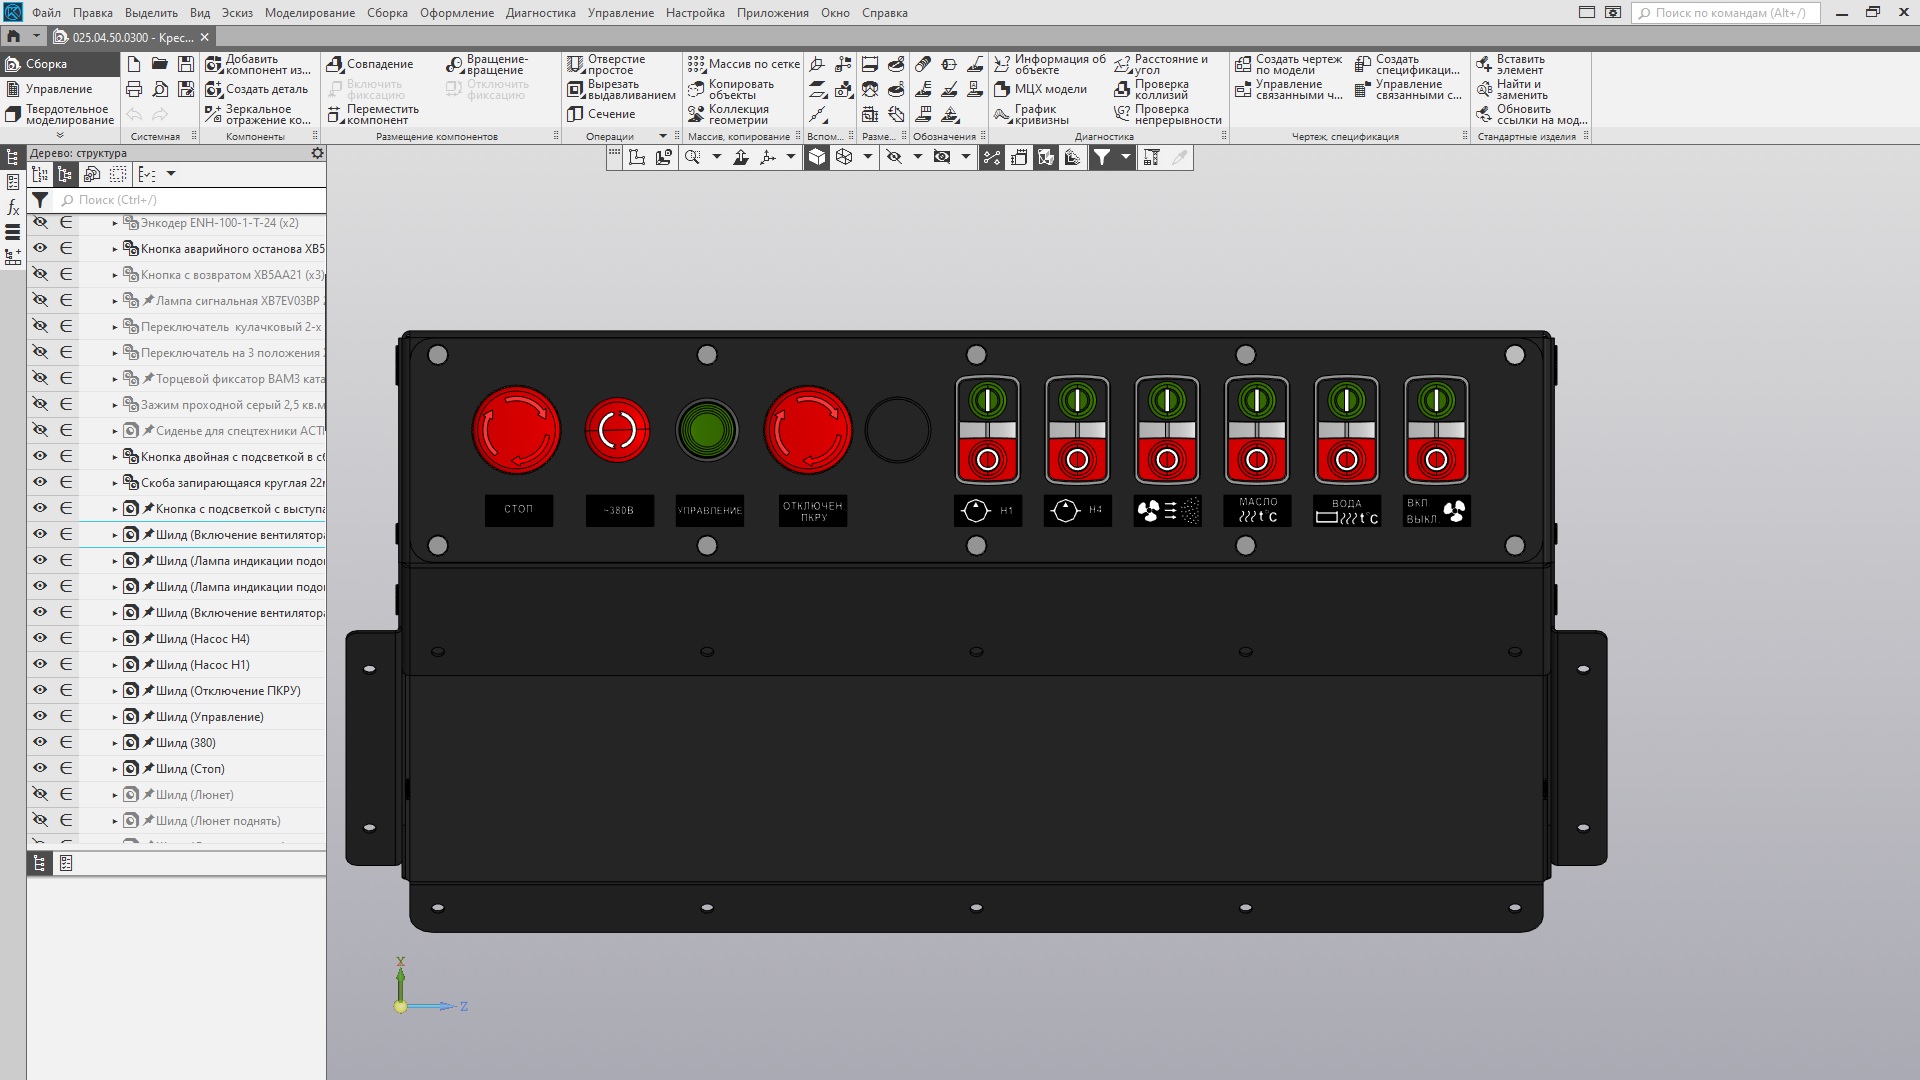Hide the Шилд (Стоп) component
This screenshot has height=1080, width=1920.
[40, 768]
